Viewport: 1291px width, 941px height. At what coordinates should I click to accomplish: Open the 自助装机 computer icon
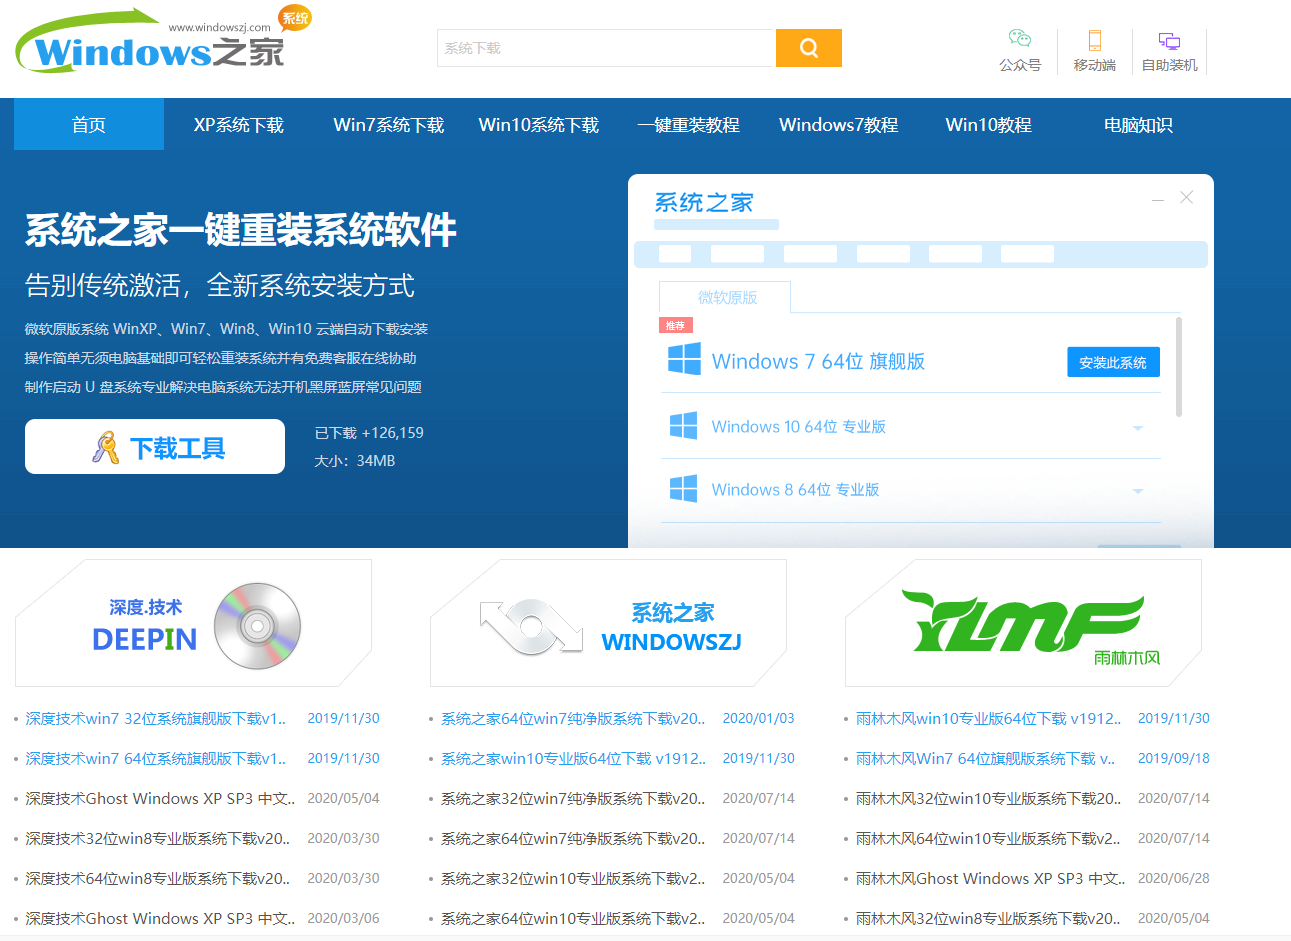tap(1169, 41)
